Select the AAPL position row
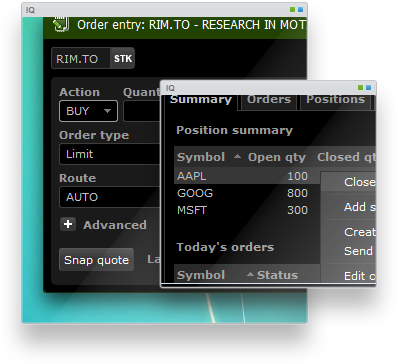Viewport: 398px width, 364px height. click(247, 176)
